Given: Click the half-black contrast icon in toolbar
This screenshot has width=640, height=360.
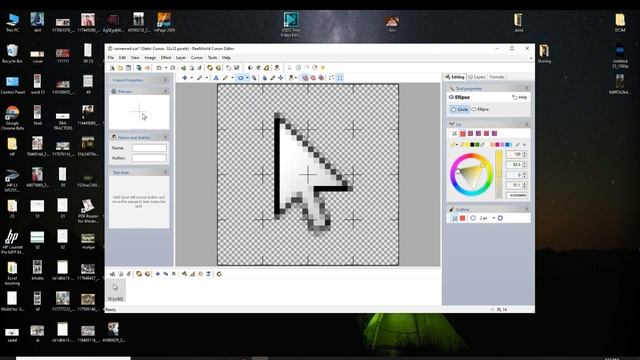Looking at the screenshot, I should click(250, 68).
